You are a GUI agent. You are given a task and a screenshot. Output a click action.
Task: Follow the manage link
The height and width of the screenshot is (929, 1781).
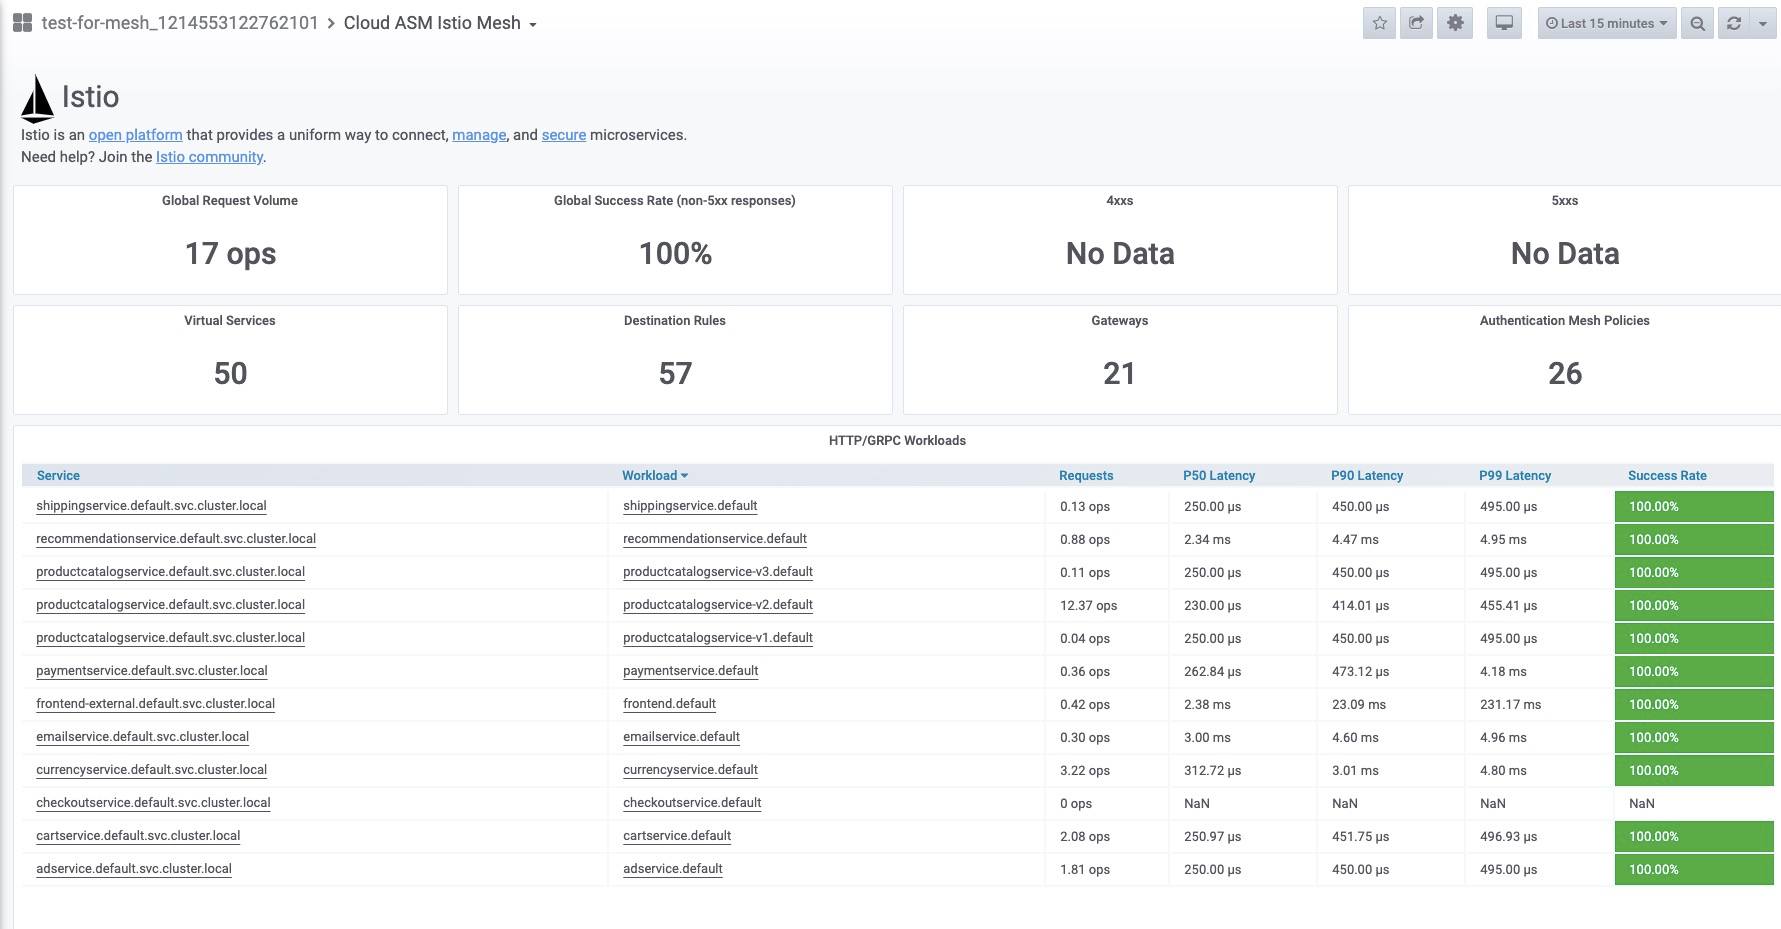[x=479, y=135]
